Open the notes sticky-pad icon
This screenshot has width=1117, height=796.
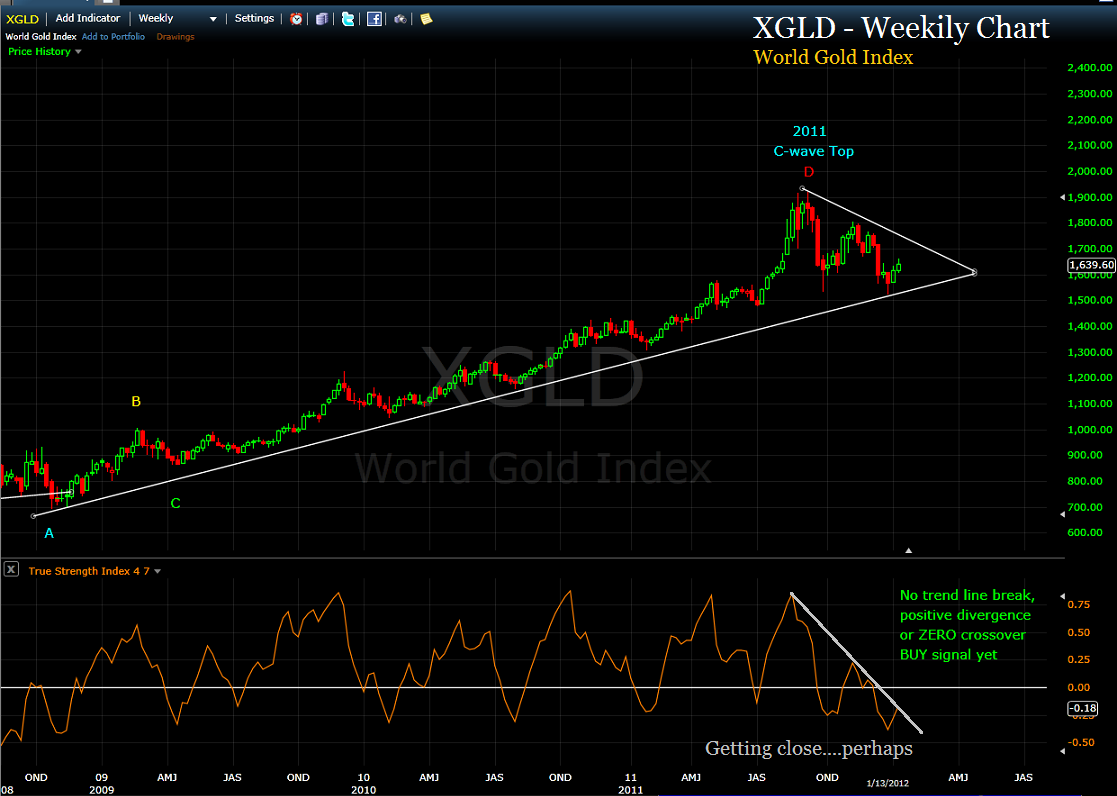(425, 18)
